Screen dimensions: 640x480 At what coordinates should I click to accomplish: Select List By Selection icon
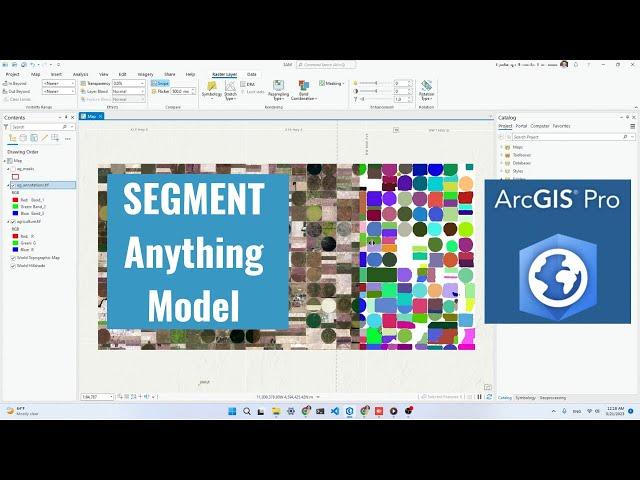[34, 138]
